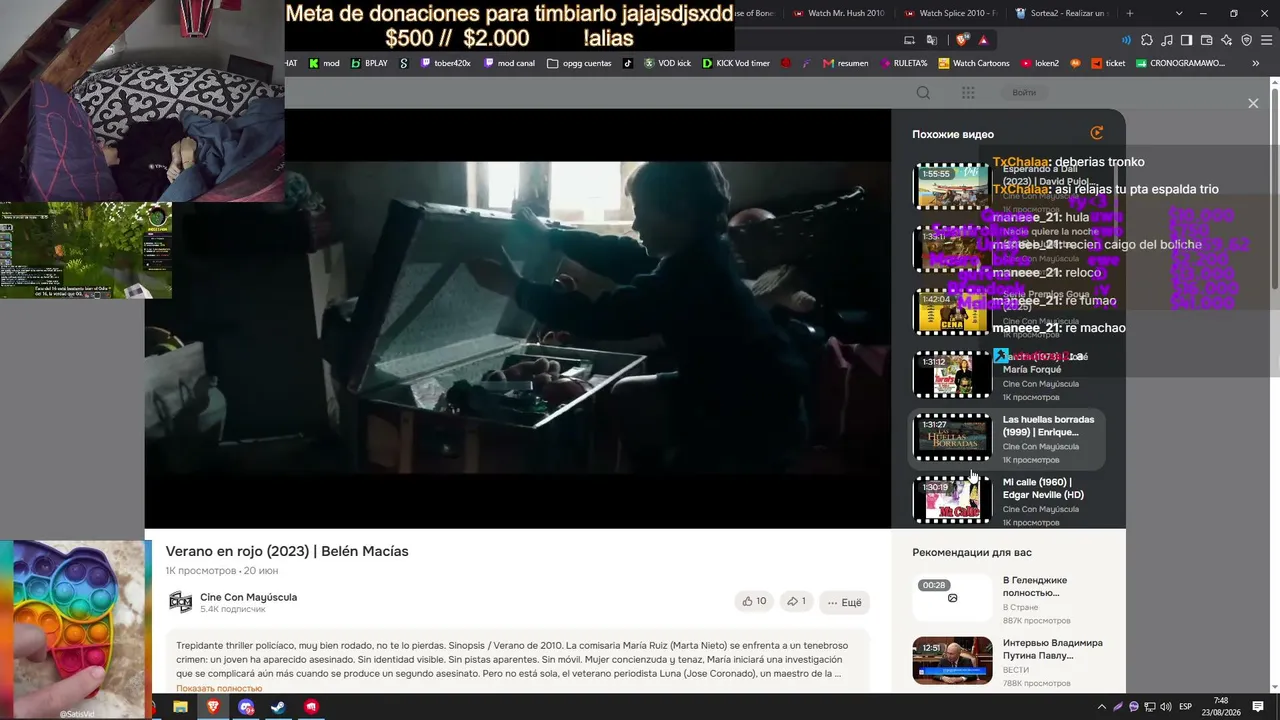Open File Explorer from the taskbar
1280x720 pixels.
point(180,707)
